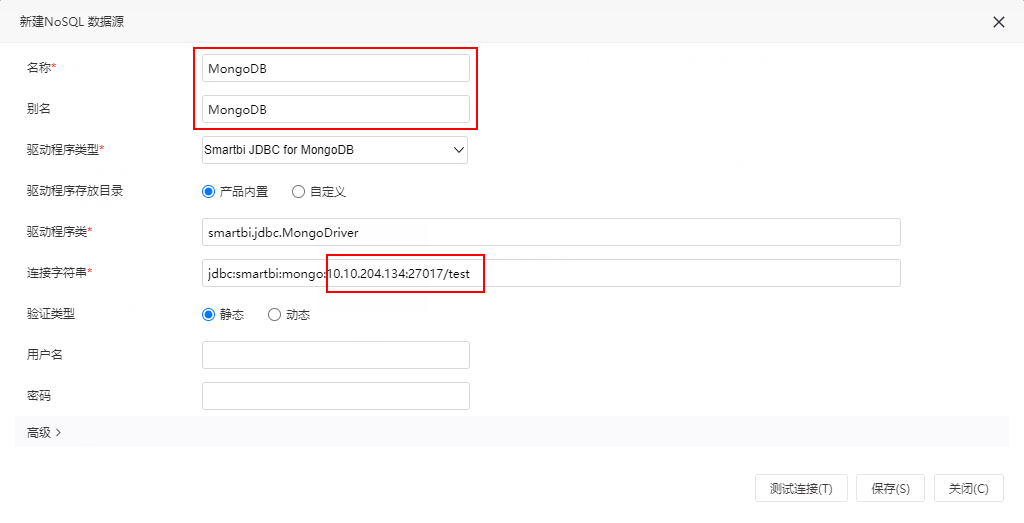This screenshot has width=1024, height=523.
Task: Open the 驱动程序类型 driver type dropdown
Action: pyautogui.click(x=335, y=150)
